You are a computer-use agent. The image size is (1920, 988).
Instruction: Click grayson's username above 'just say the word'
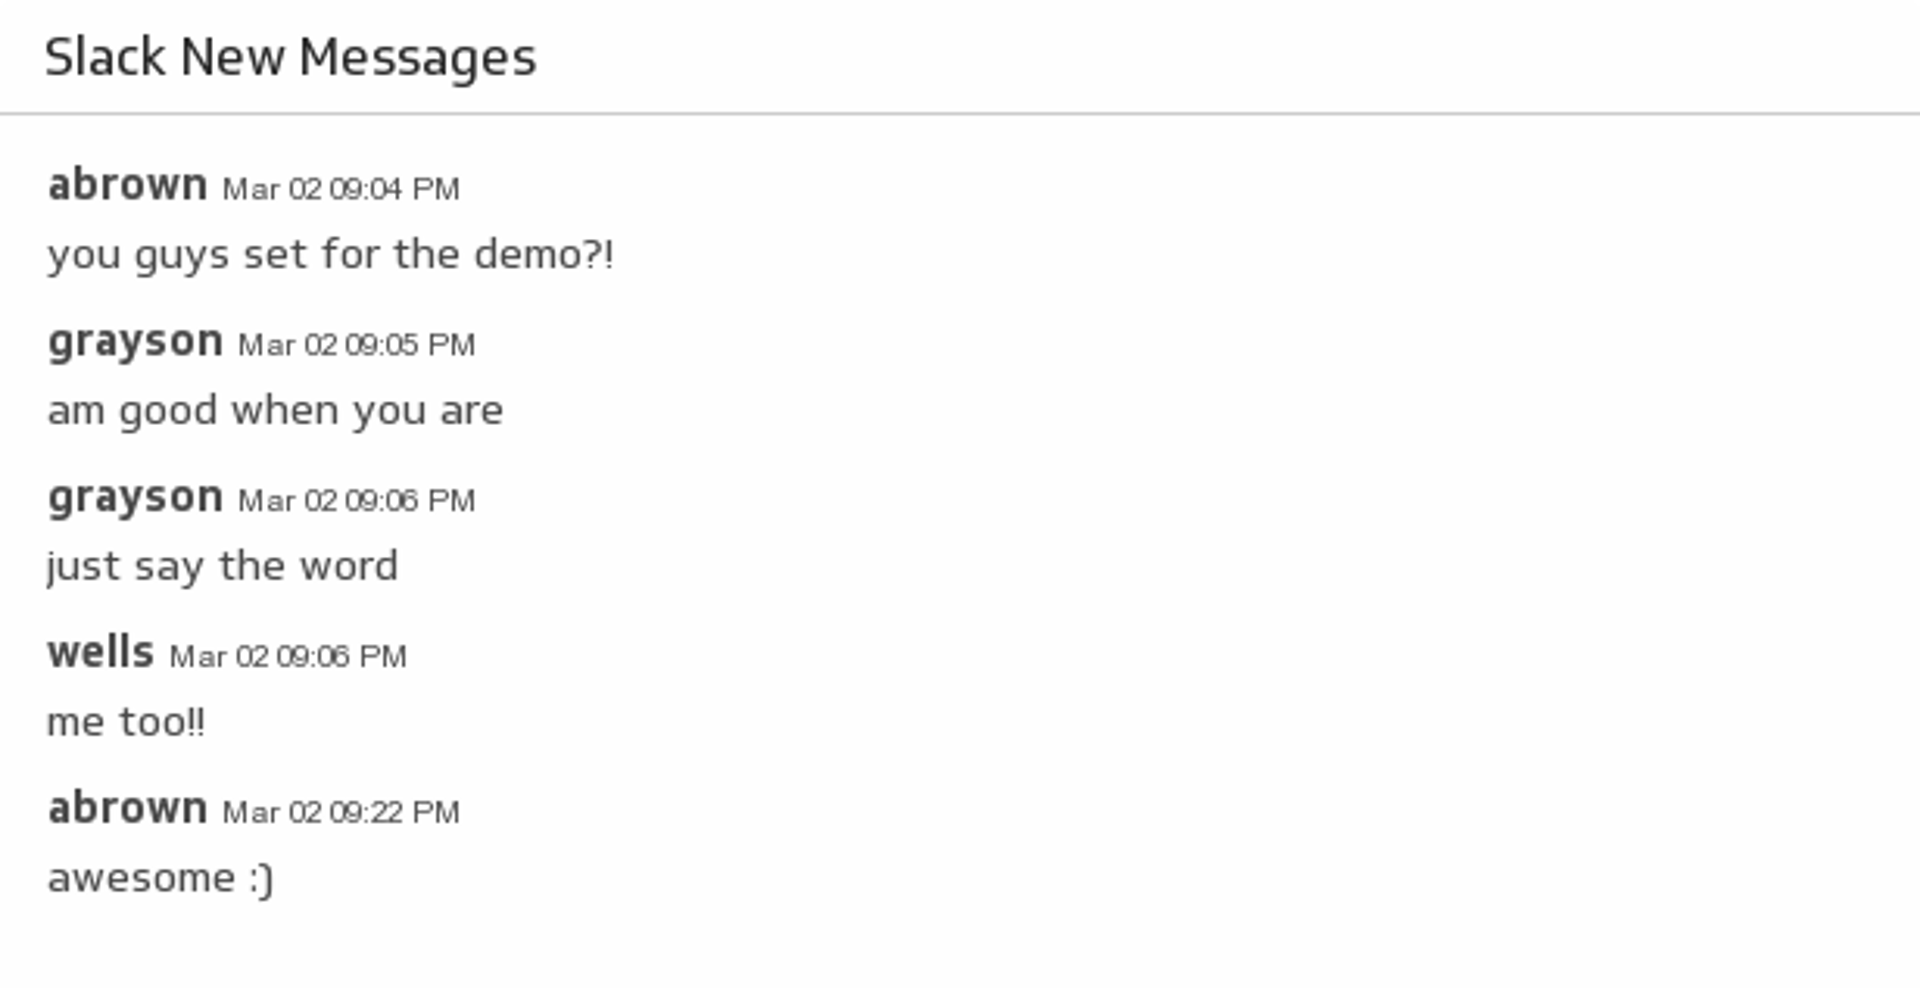(x=135, y=498)
